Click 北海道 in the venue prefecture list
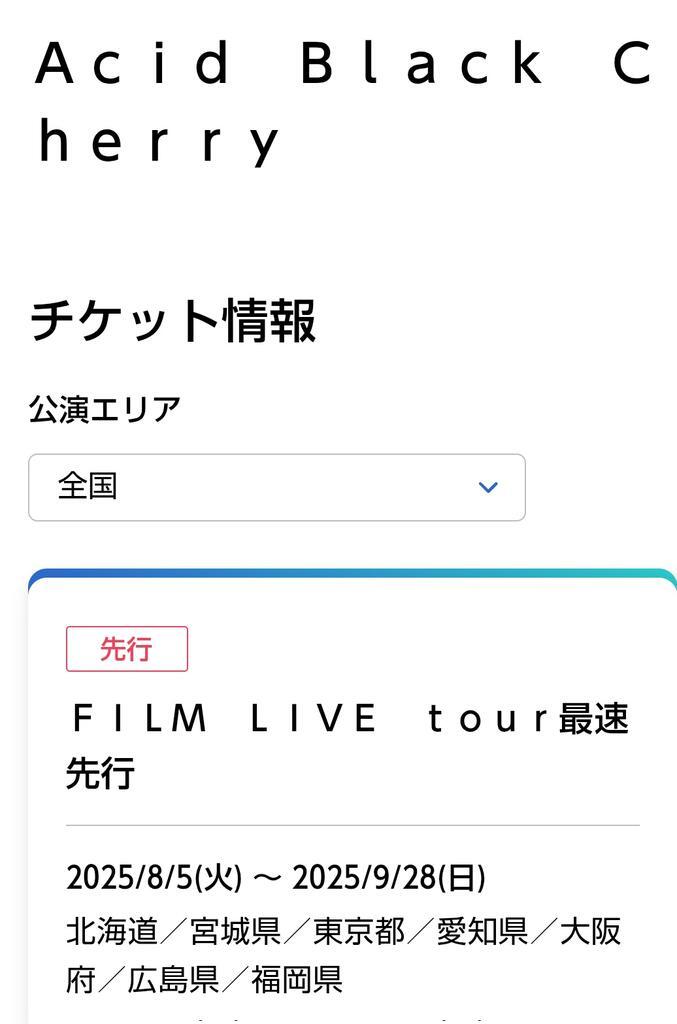Screen dimensions: 677x1024 coord(112,931)
